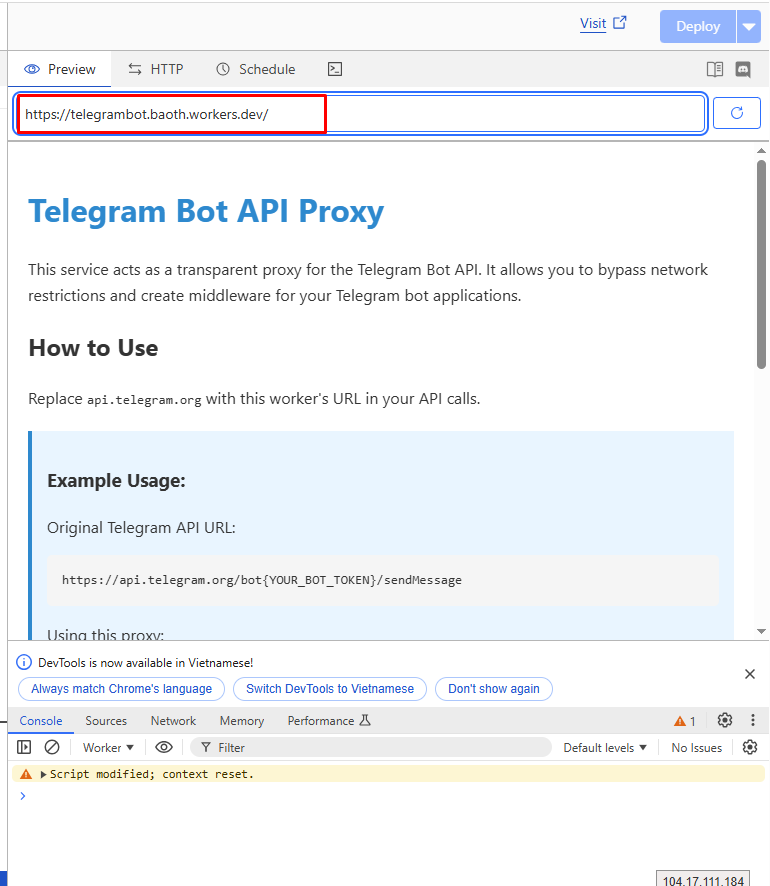Click Always match Chrome's language
This screenshot has width=770, height=886.
tap(121, 689)
